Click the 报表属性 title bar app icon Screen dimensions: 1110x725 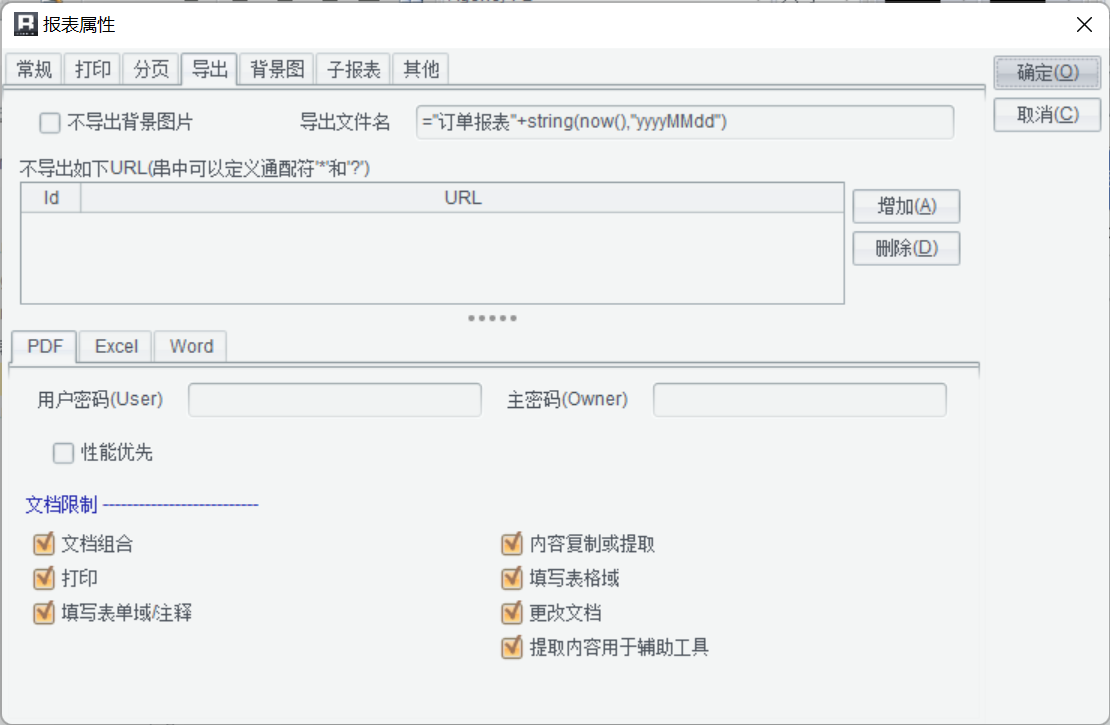pyautogui.click(x=25, y=24)
